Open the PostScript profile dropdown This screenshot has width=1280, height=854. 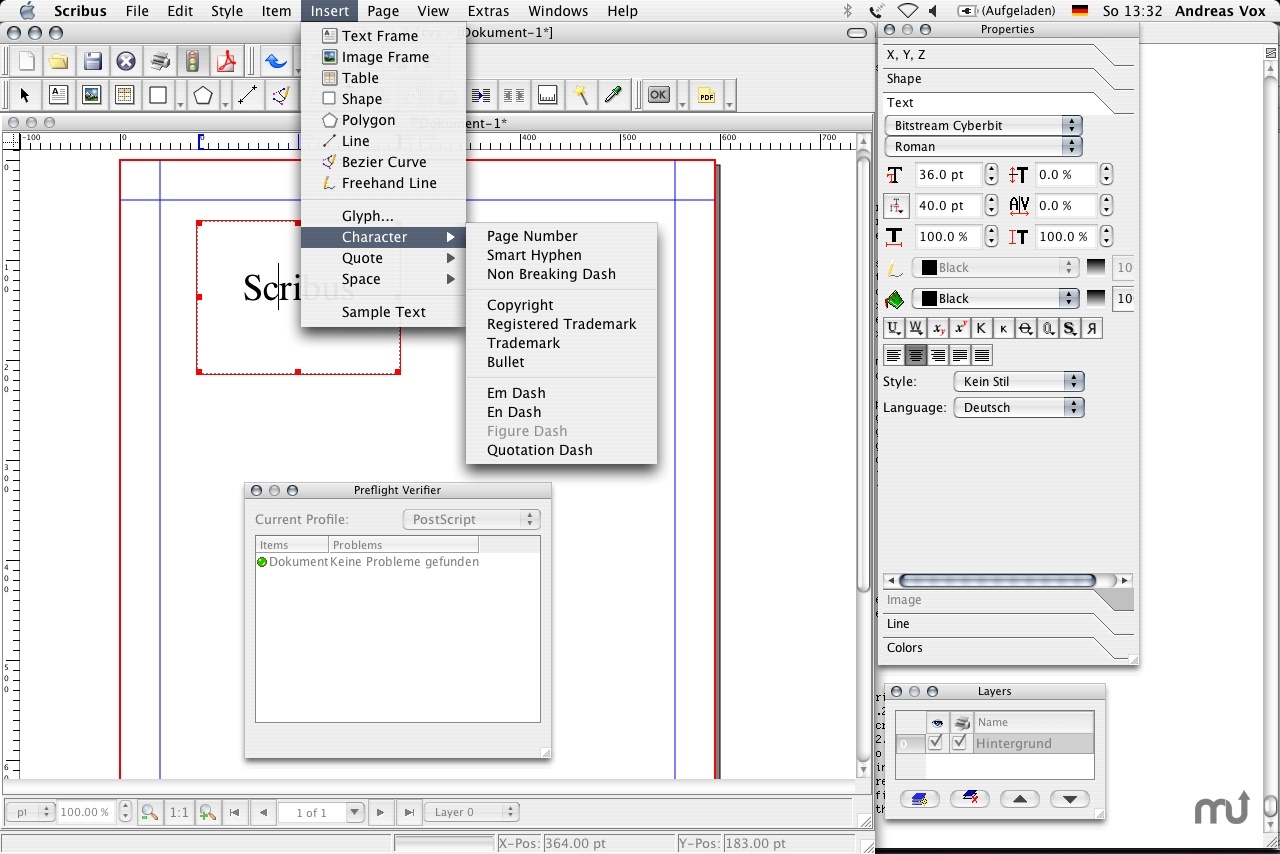pos(470,520)
